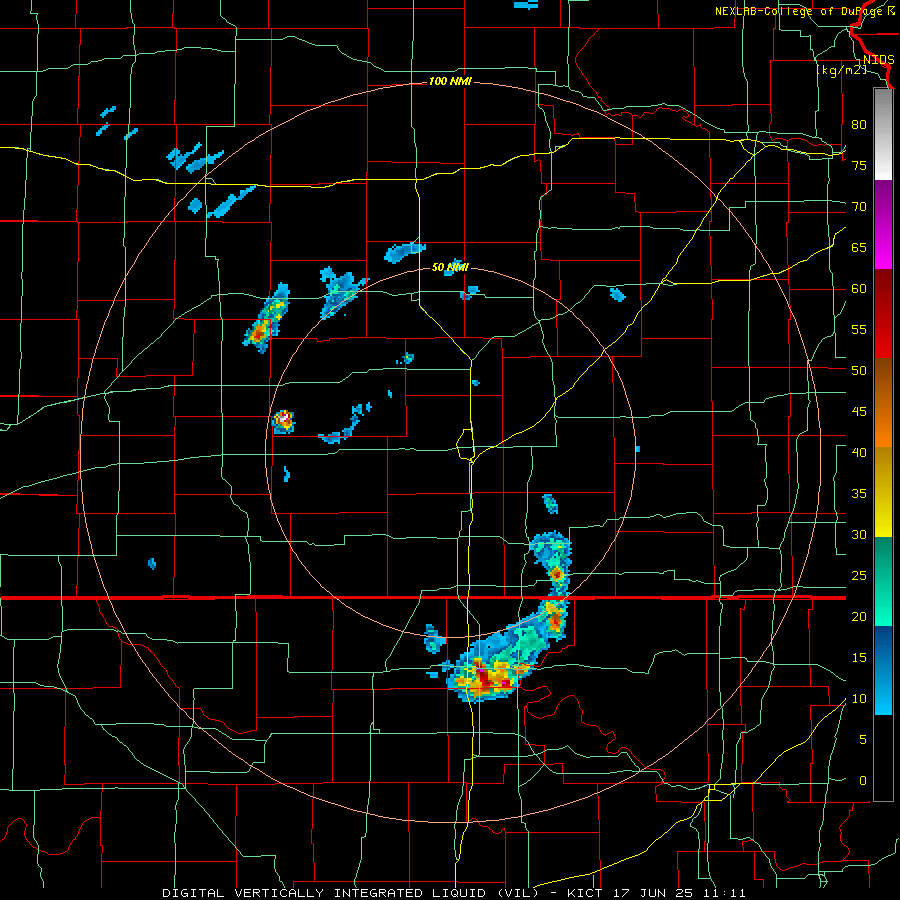The height and width of the screenshot is (900, 900).
Task: Click the 65 value on the color scale
Action: (x=859, y=247)
